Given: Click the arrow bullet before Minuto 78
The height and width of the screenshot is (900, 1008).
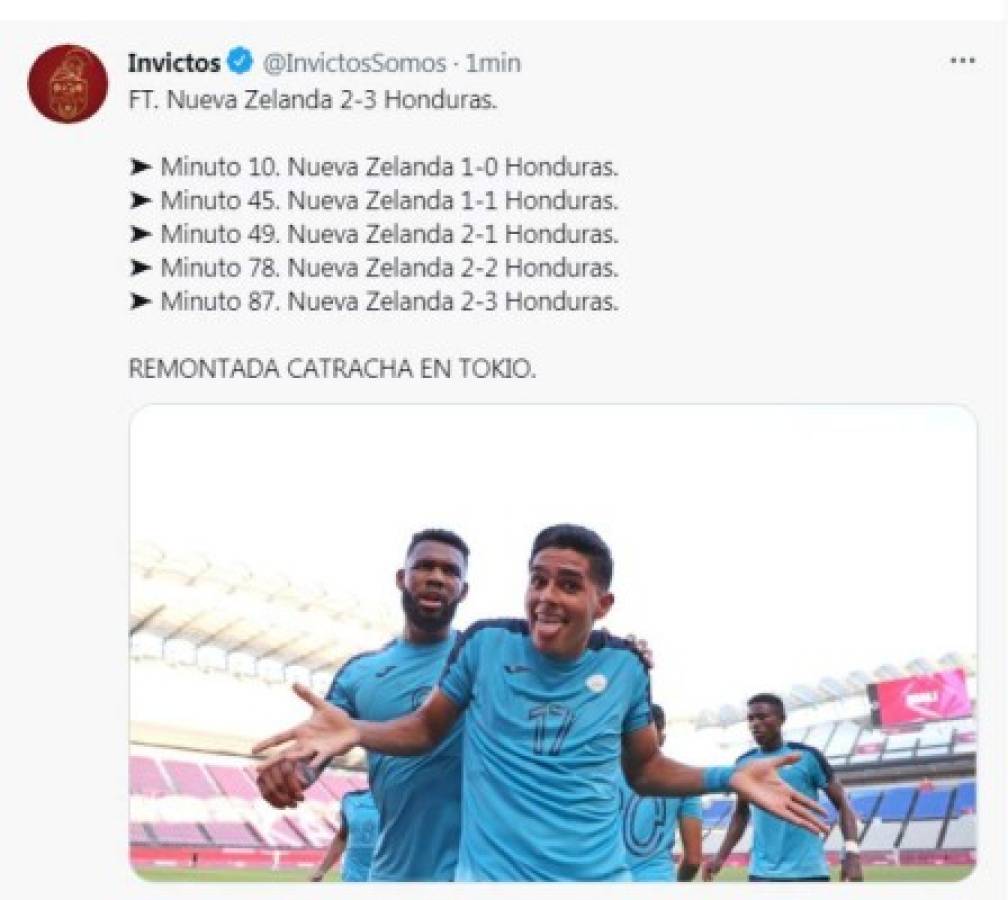Looking at the screenshot, I should pos(141,269).
